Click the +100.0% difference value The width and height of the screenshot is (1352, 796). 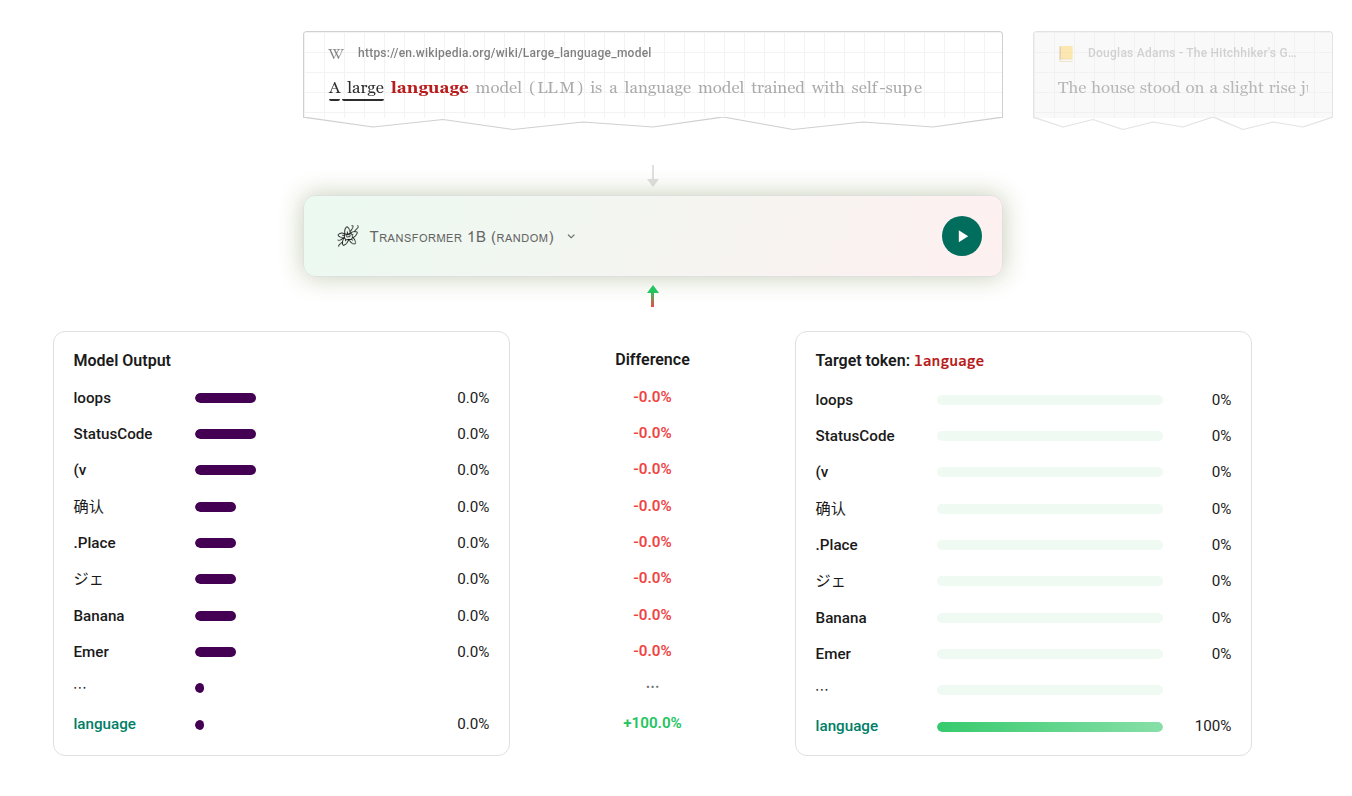point(652,723)
